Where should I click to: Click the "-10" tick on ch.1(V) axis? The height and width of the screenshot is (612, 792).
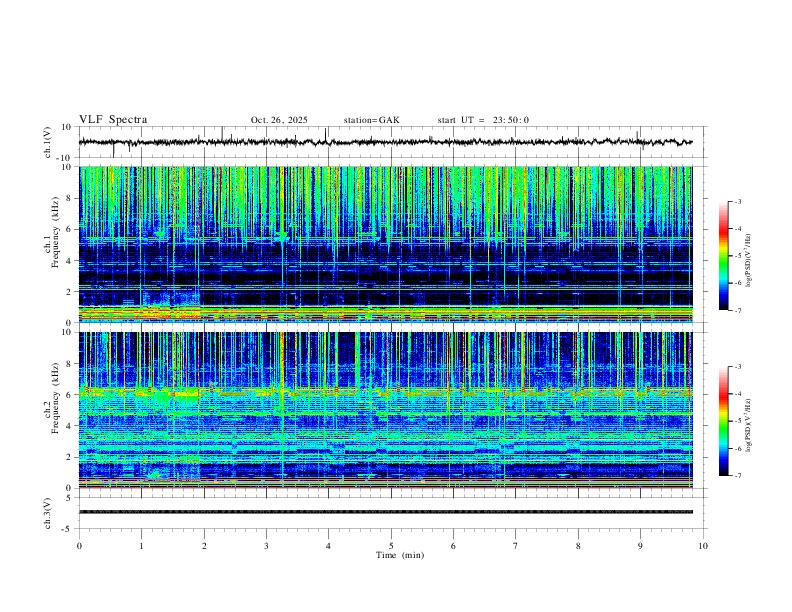[66, 158]
